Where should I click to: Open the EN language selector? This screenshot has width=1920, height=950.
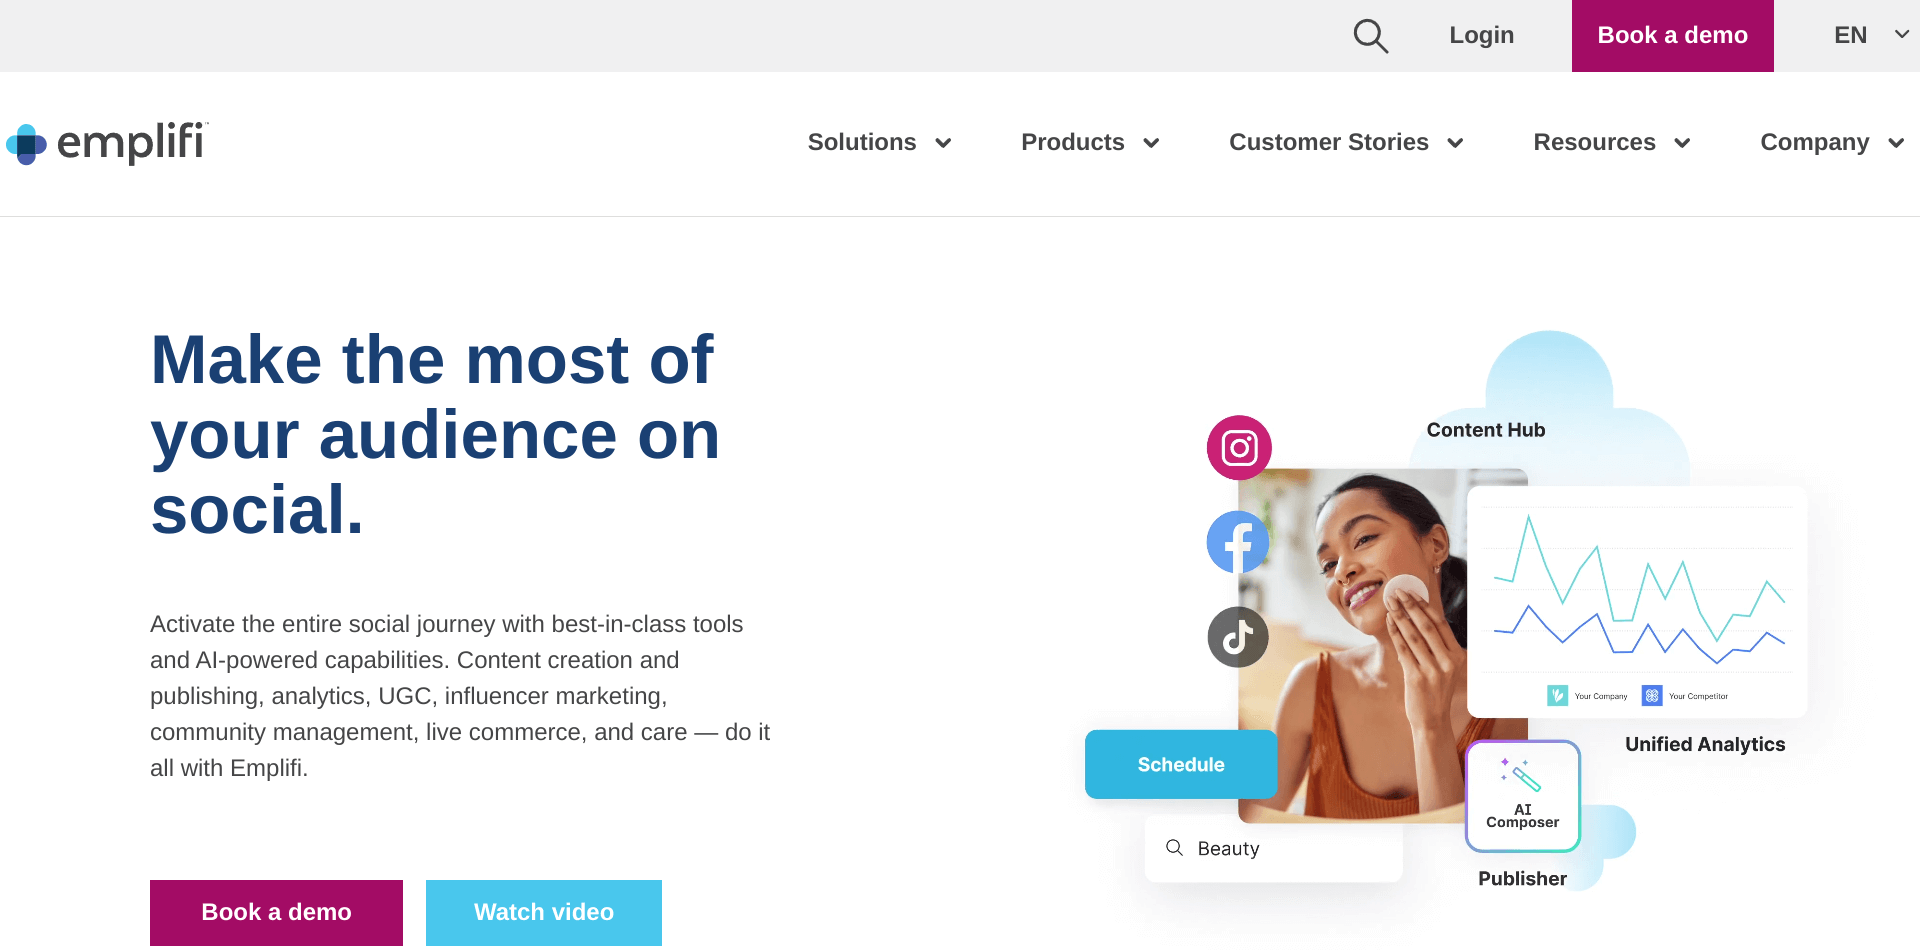point(1866,35)
